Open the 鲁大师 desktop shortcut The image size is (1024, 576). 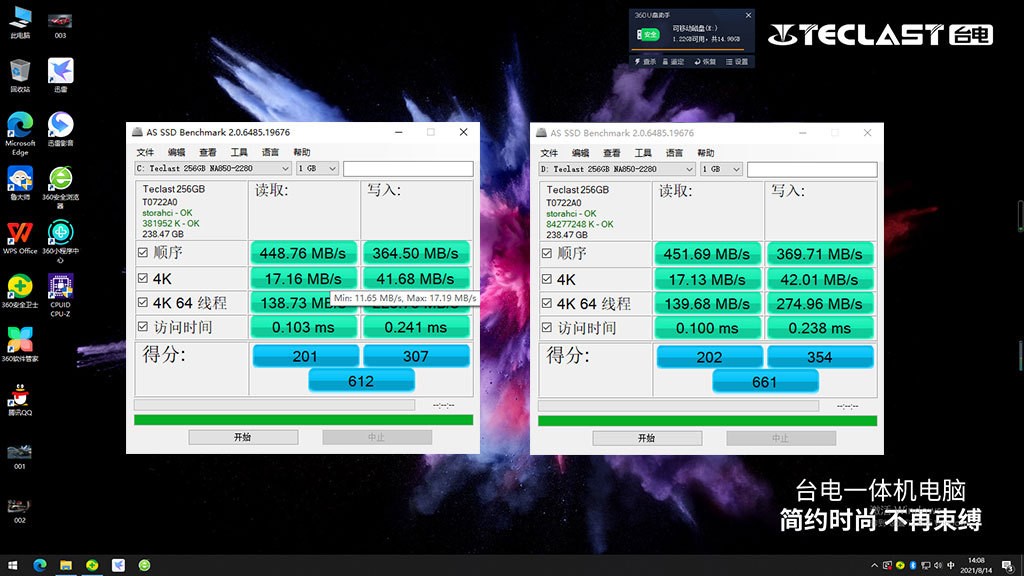point(20,180)
